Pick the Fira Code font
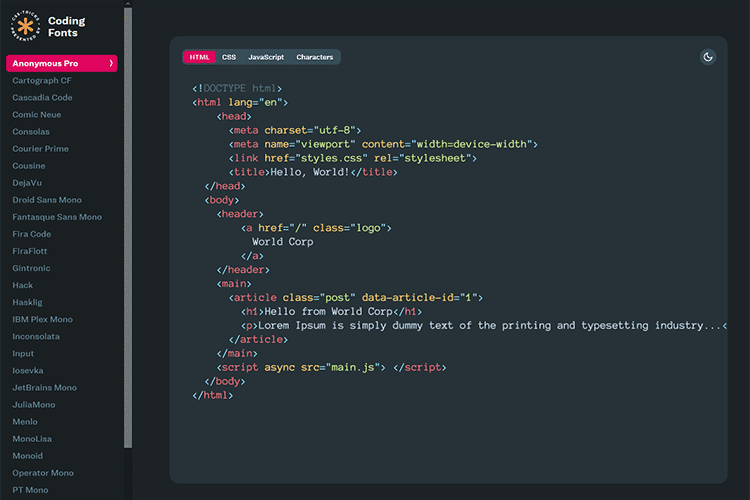750x500 pixels. (x=32, y=234)
